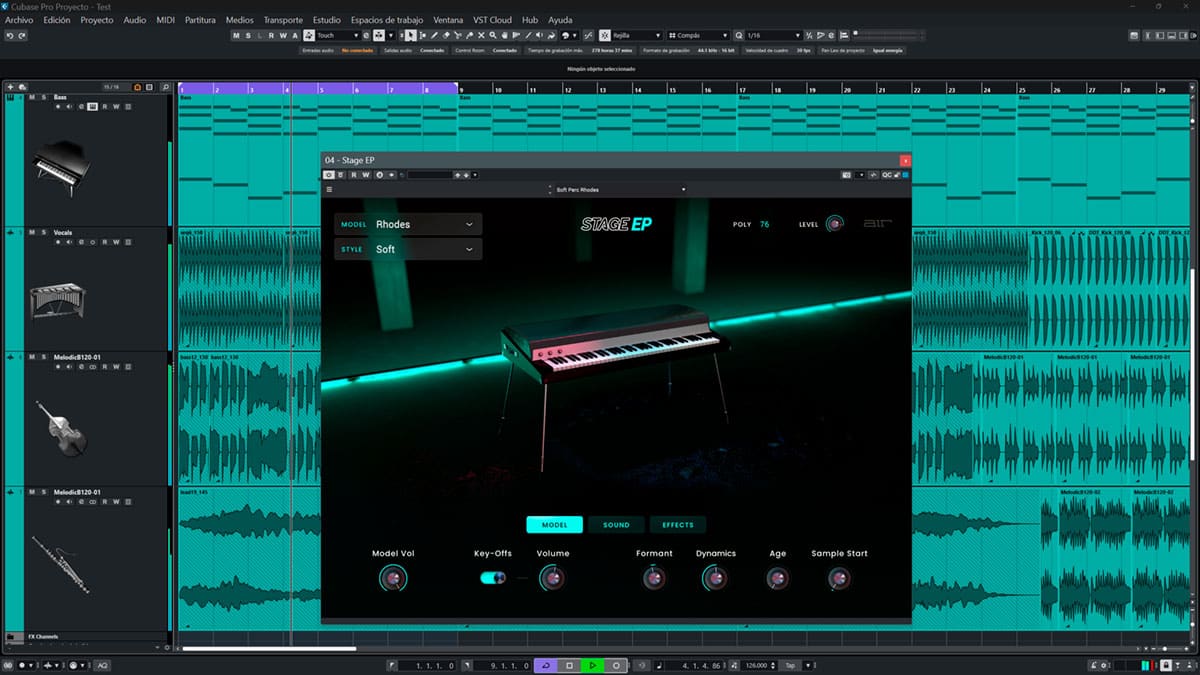Click the Formant knob
The height and width of the screenshot is (675, 1200).
click(654, 578)
